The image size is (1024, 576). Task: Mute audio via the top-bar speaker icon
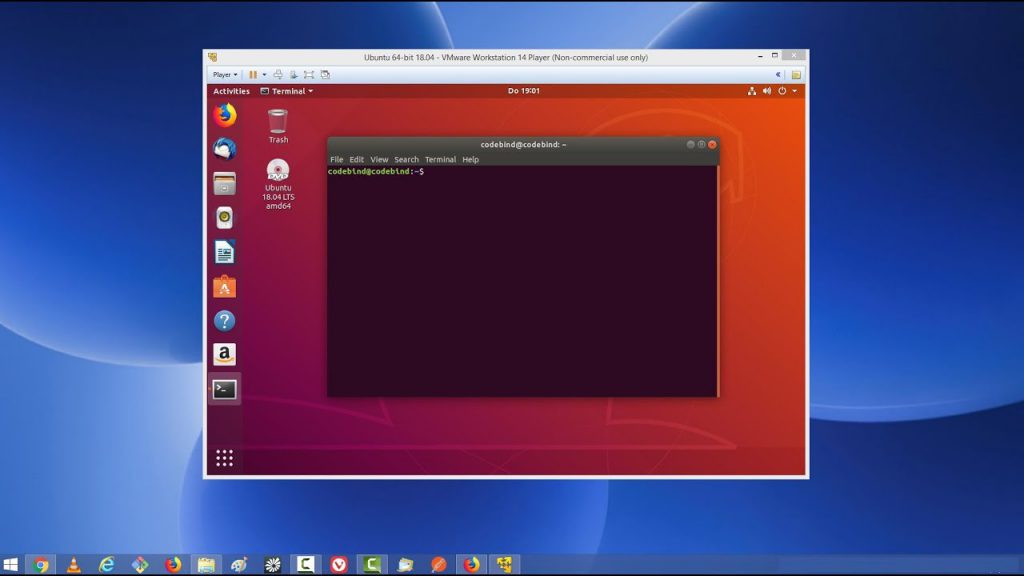(x=766, y=90)
